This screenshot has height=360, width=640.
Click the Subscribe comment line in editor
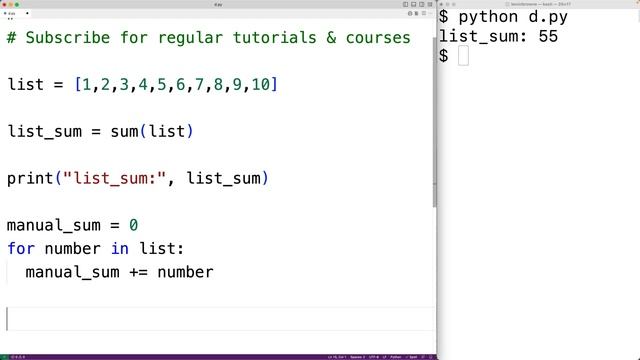(209, 38)
